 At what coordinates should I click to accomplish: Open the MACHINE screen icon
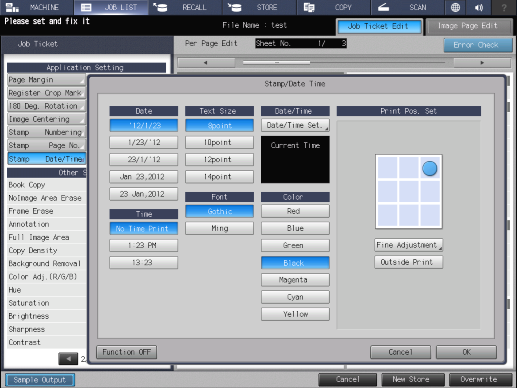[x=12, y=7]
